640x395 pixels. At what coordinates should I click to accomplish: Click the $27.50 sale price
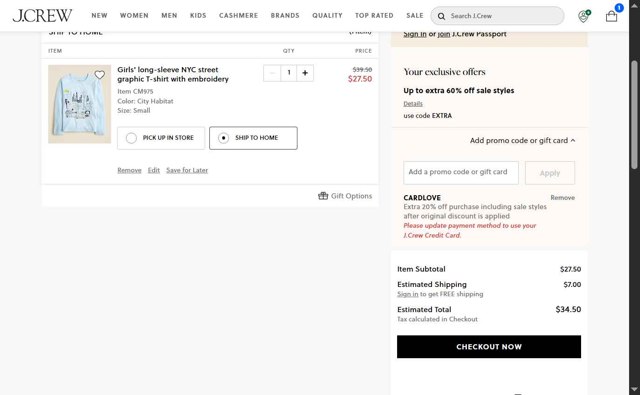point(360,79)
